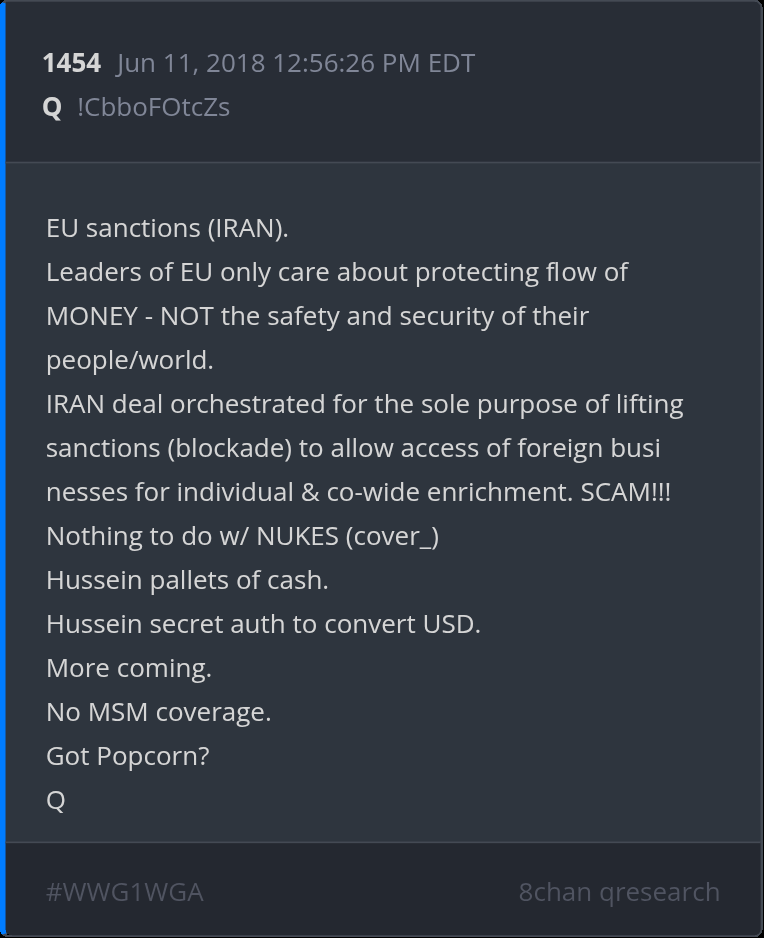The height and width of the screenshot is (938, 764).
Task: Click the "sanctions (blockade)" text line
Action: [353, 448]
